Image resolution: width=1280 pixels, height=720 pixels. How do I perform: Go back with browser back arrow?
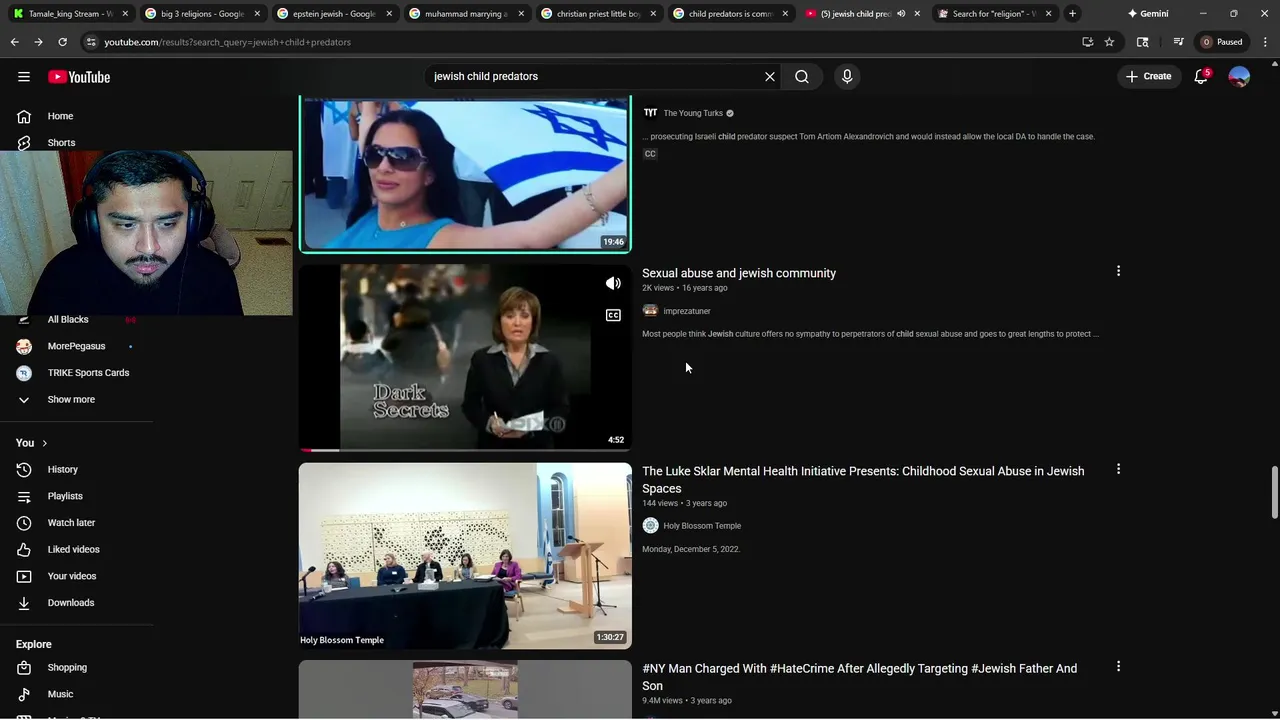click(x=14, y=42)
